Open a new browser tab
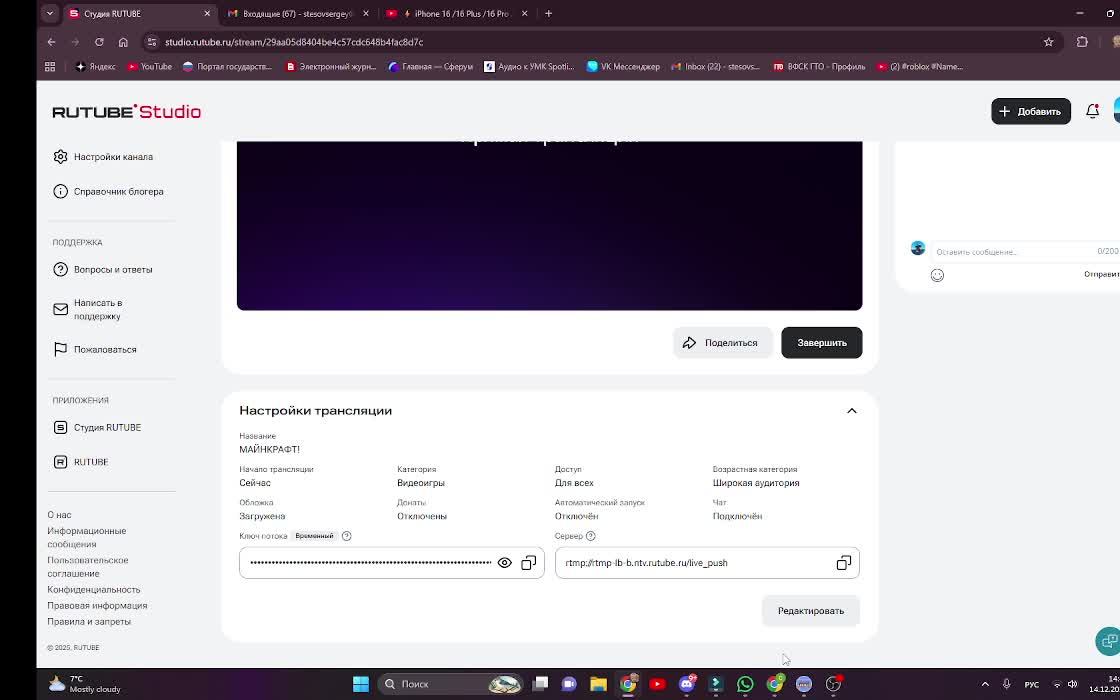Screen dimensions: 1120x700 coord(549,14)
